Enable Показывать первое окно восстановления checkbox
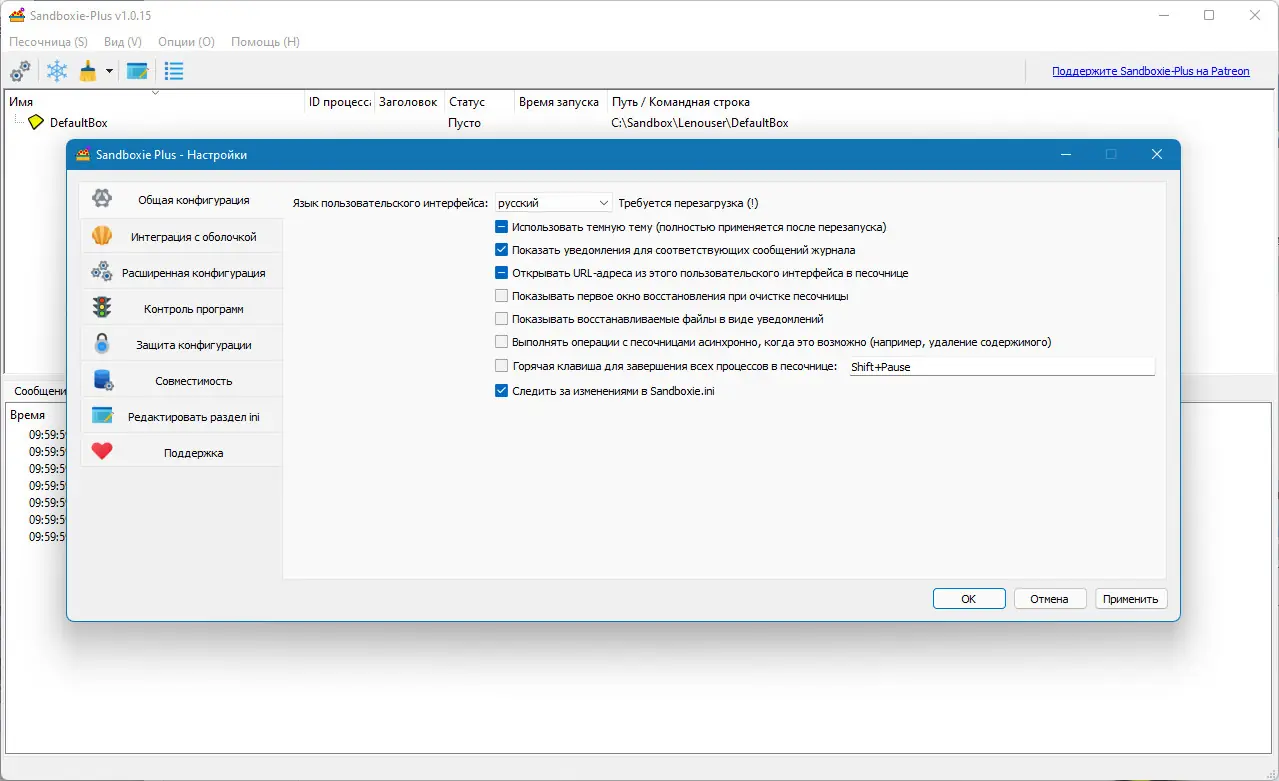The image size is (1279, 781). [x=502, y=296]
